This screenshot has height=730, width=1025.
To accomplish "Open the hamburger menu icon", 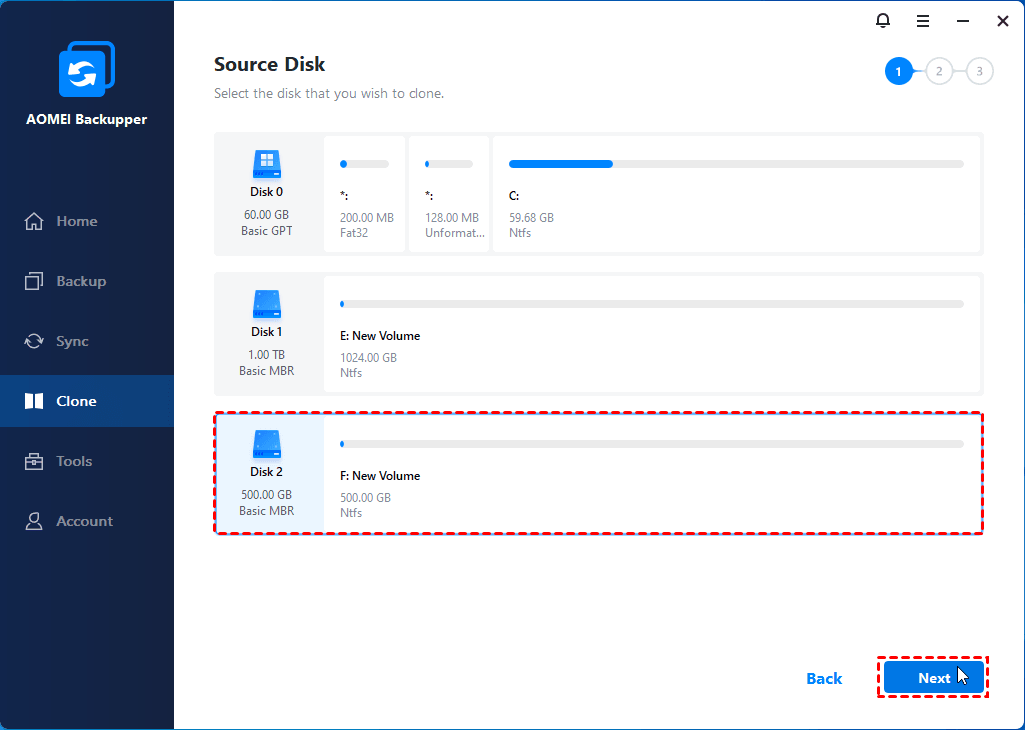I will tap(923, 20).
